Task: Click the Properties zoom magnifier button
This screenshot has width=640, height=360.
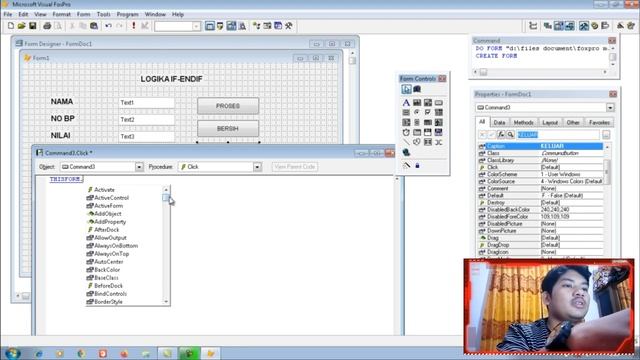Action: [510, 135]
